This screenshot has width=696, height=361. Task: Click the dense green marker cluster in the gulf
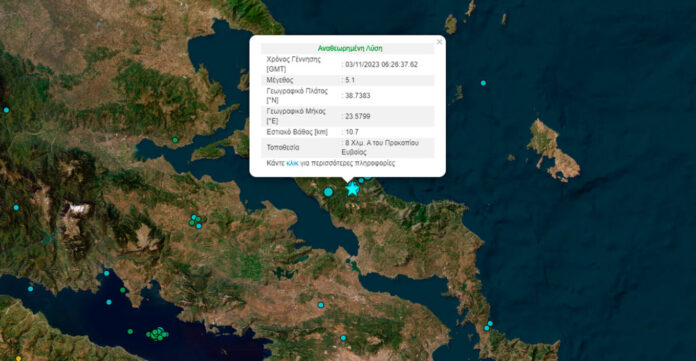coord(157,333)
